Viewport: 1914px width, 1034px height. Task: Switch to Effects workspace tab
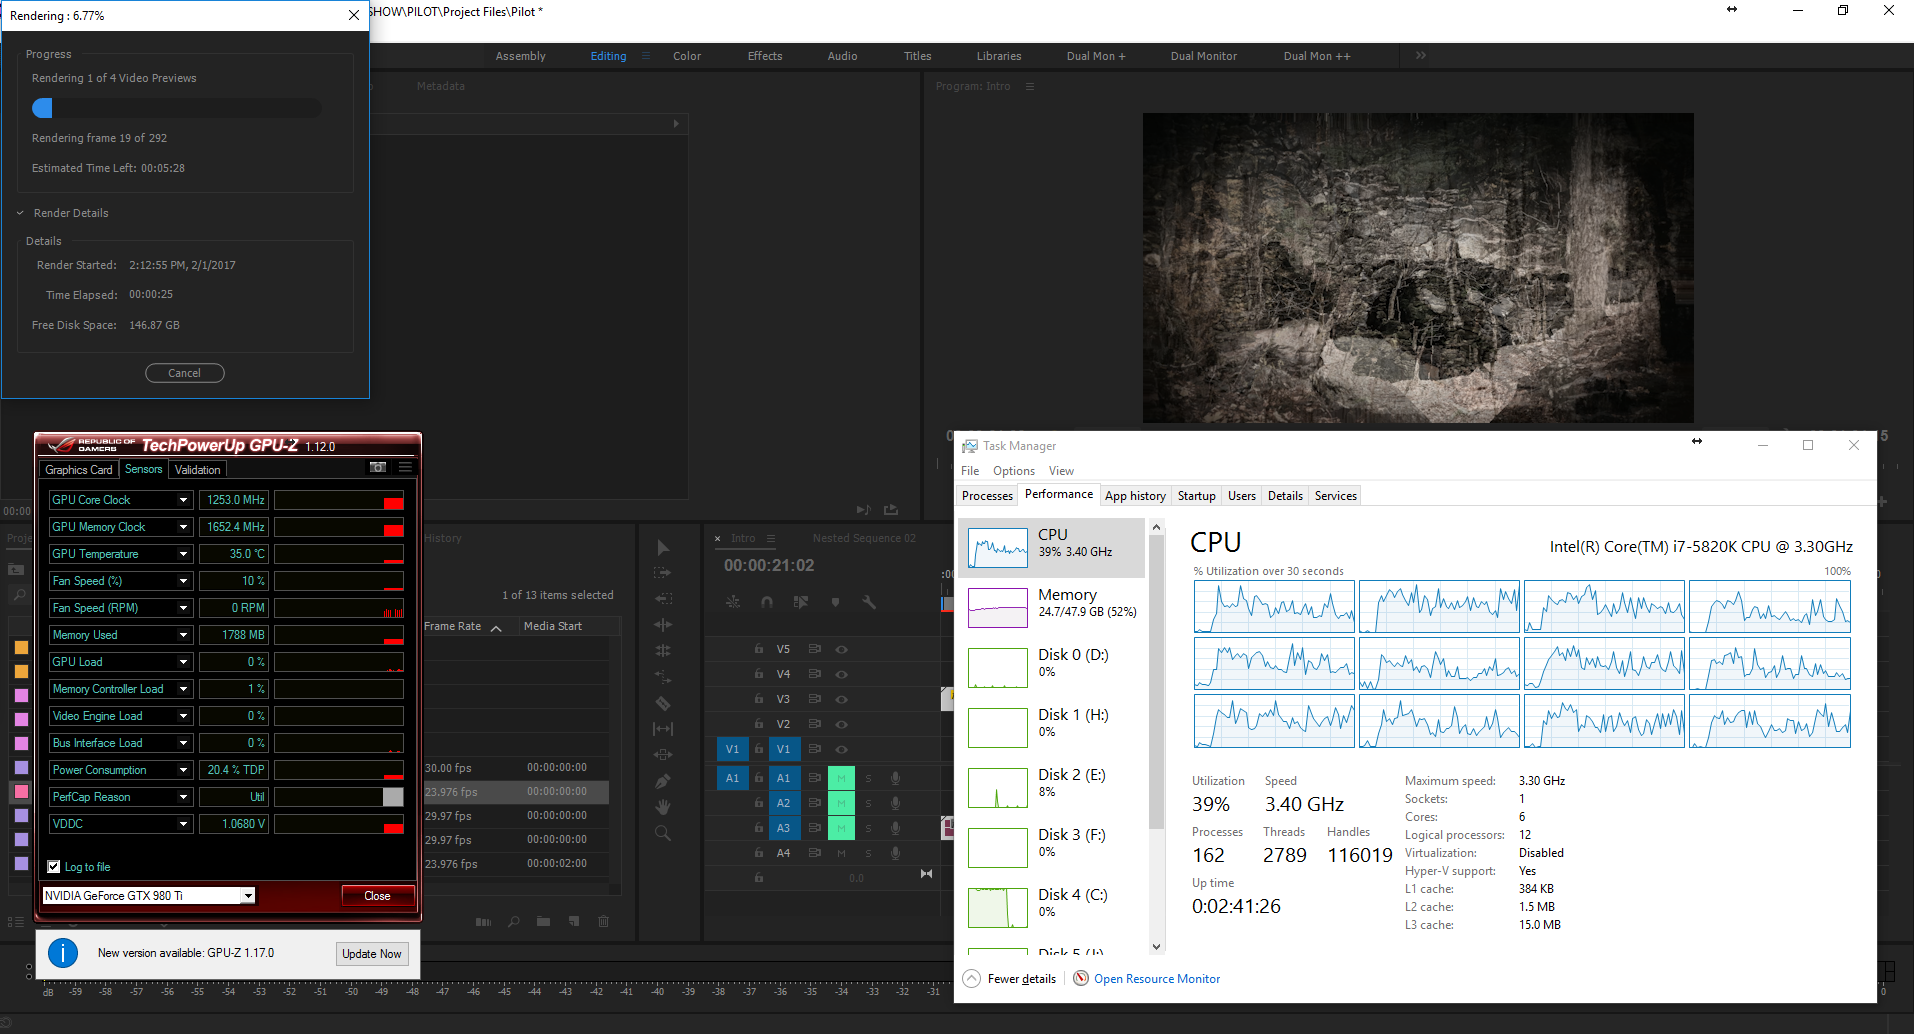pos(765,56)
